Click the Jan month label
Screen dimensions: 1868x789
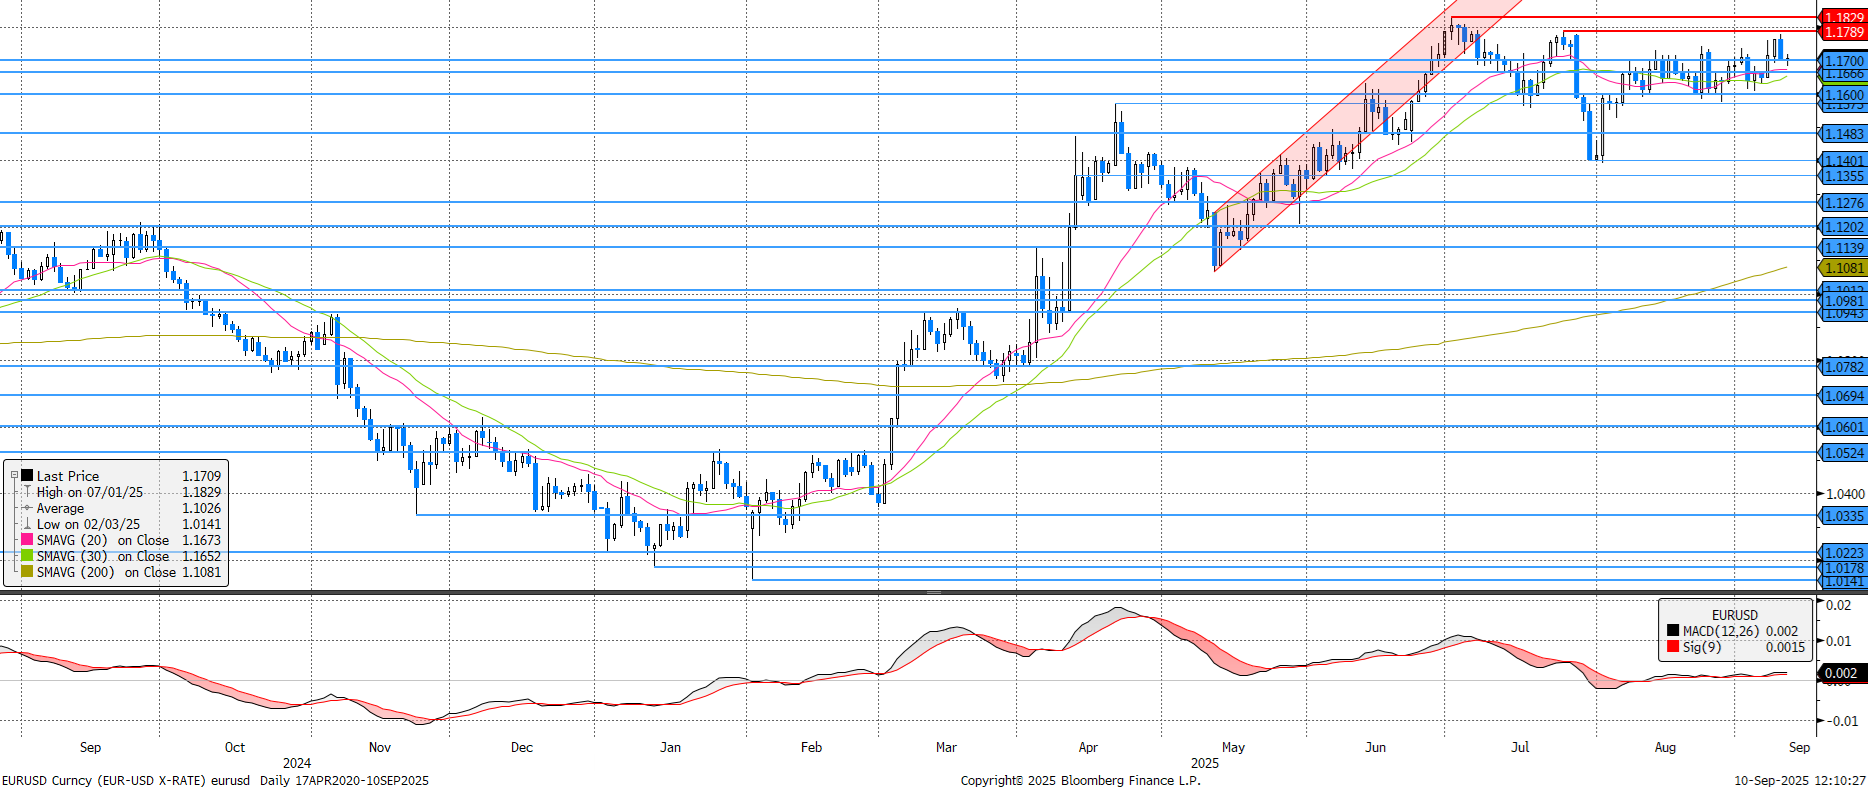point(670,747)
